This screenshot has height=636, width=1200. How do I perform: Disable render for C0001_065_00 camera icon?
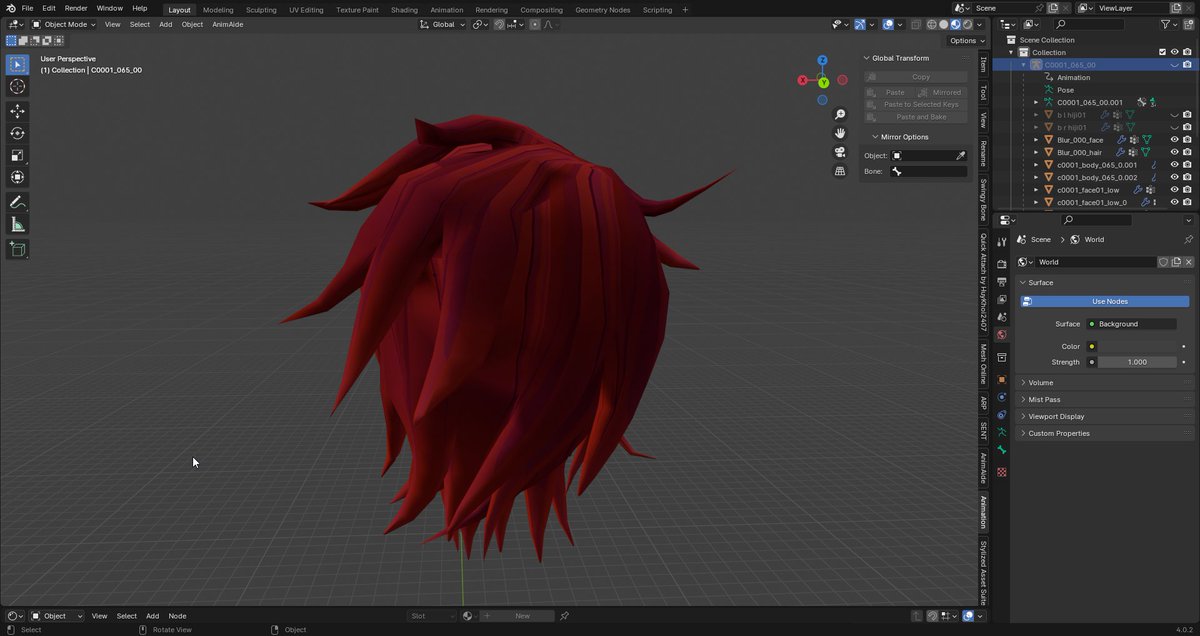pyautogui.click(x=1187, y=65)
